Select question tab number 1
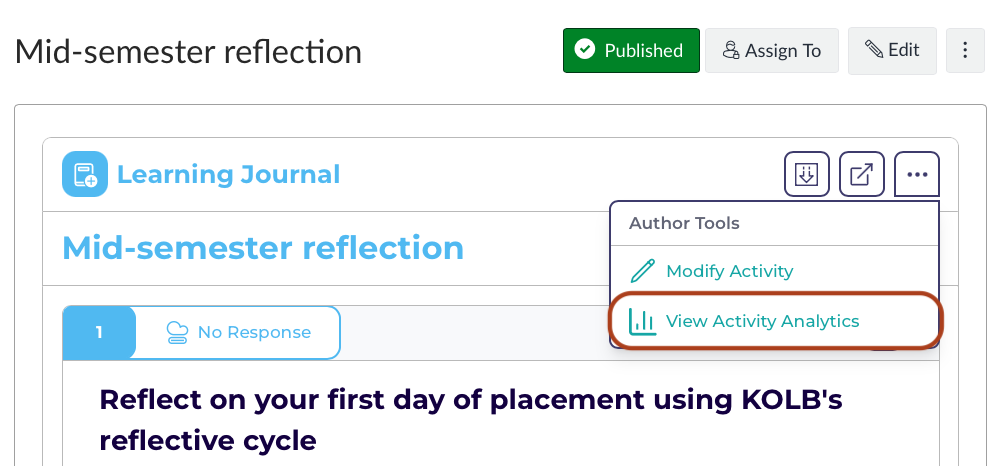Image resolution: width=998 pixels, height=466 pixels. 99,332
